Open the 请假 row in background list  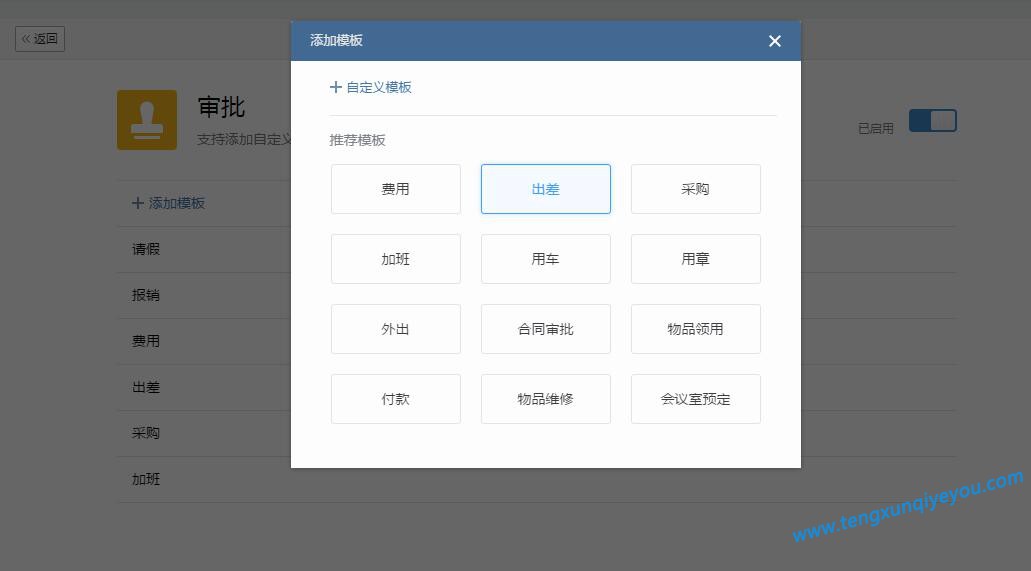(x=204, y=249)
